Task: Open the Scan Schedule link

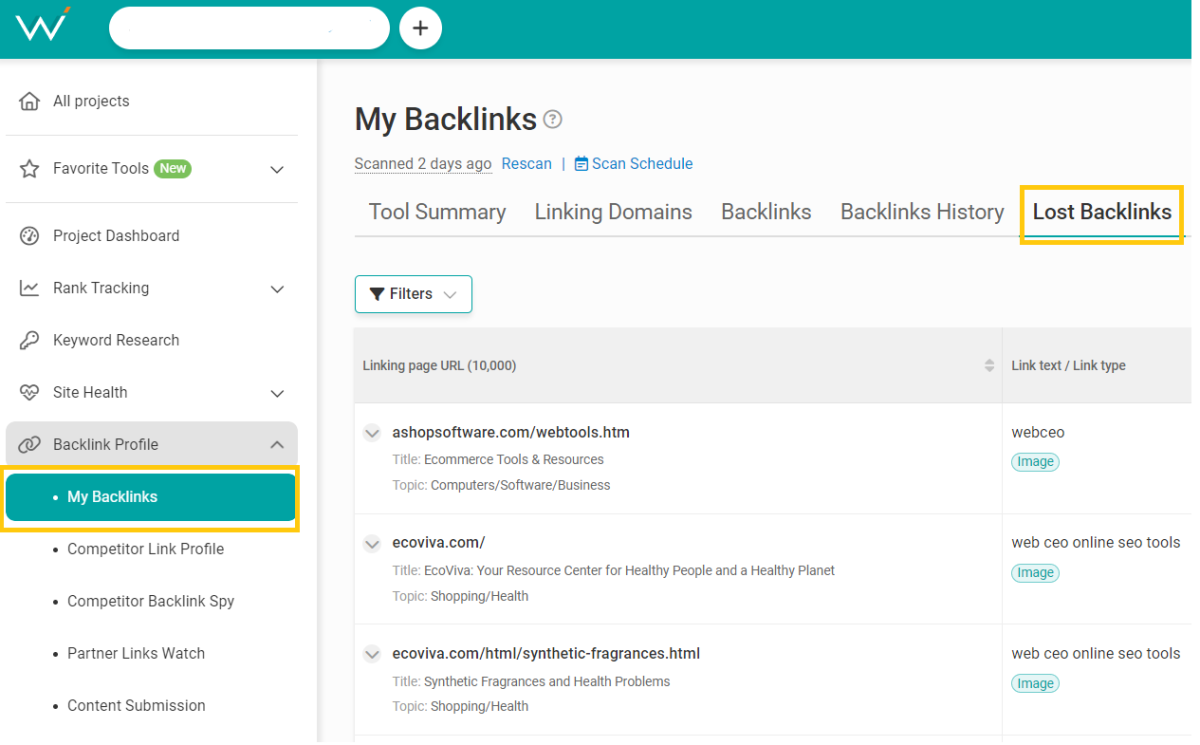Action: [641, 164]
